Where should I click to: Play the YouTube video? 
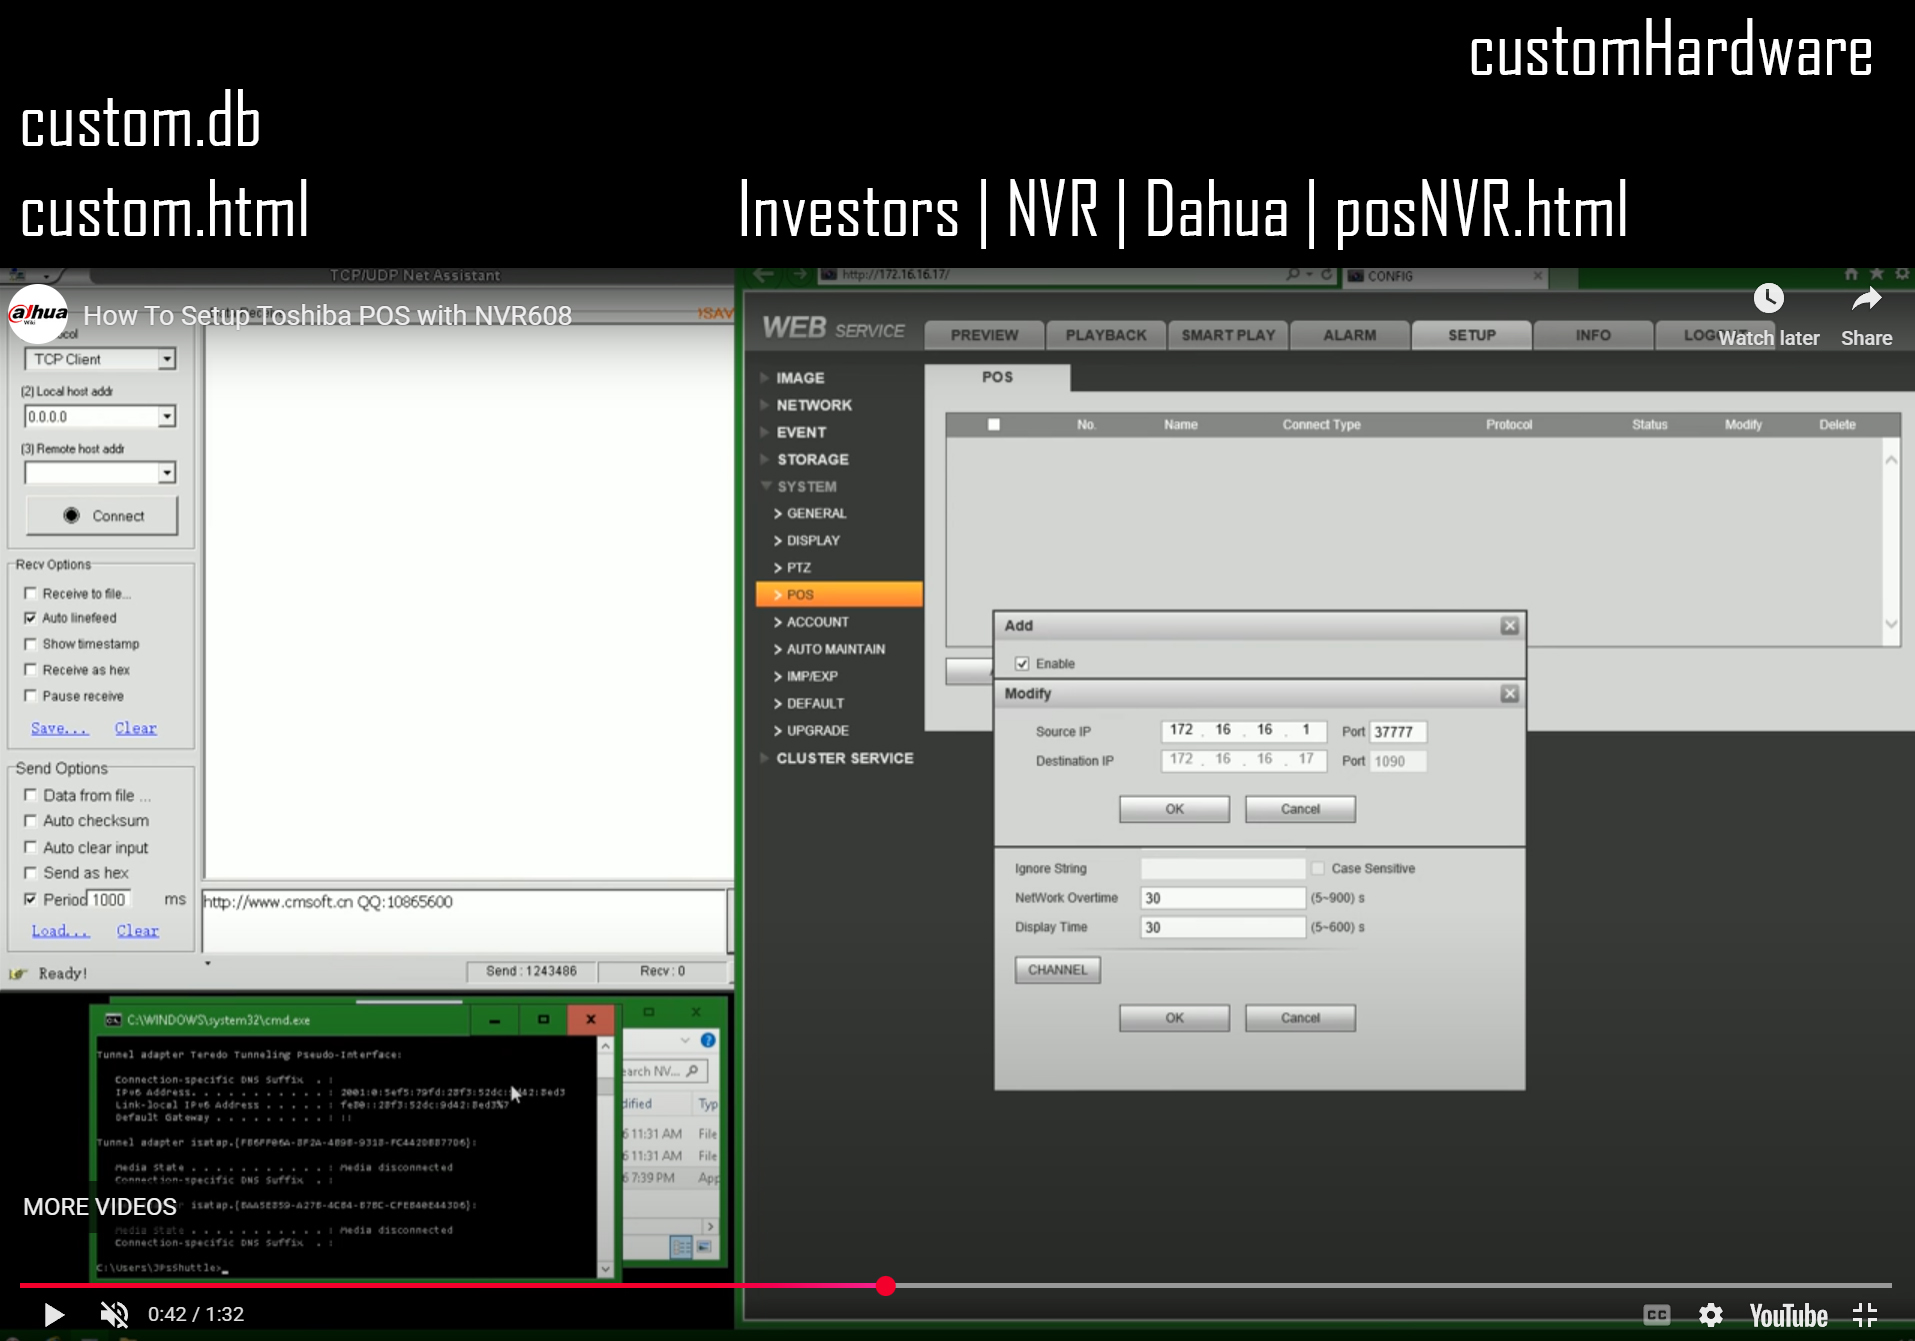point(54,1315)
